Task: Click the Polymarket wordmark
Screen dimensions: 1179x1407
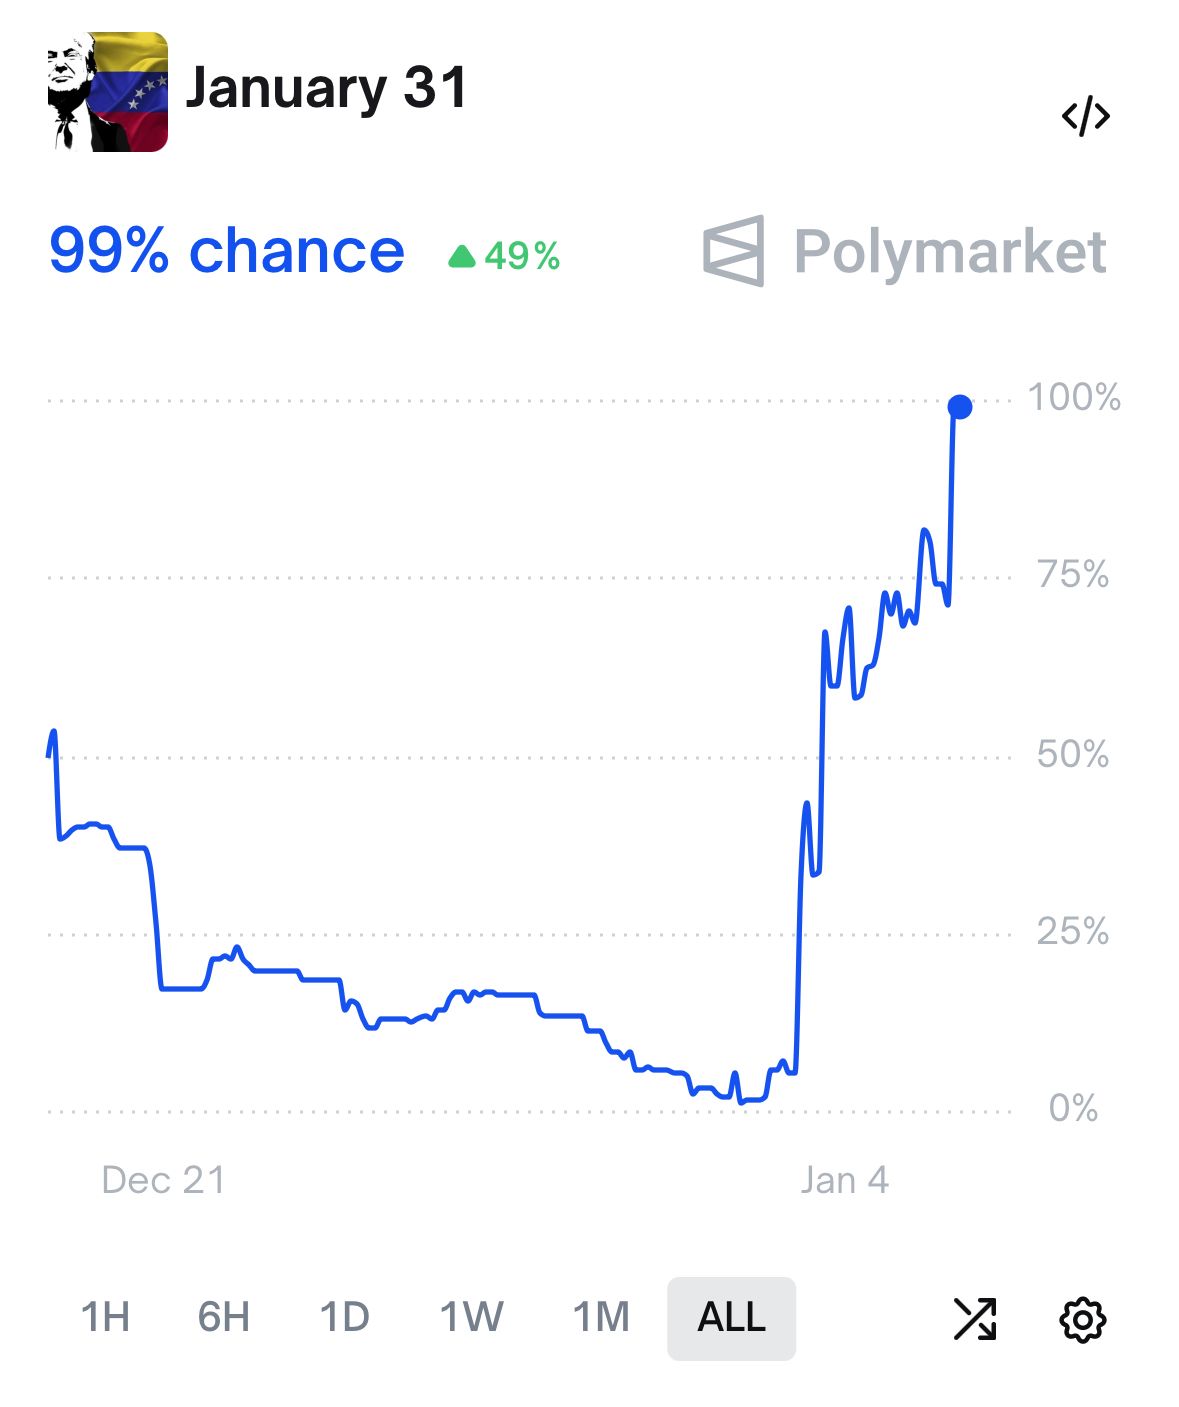Action: (x=950, y=251)
